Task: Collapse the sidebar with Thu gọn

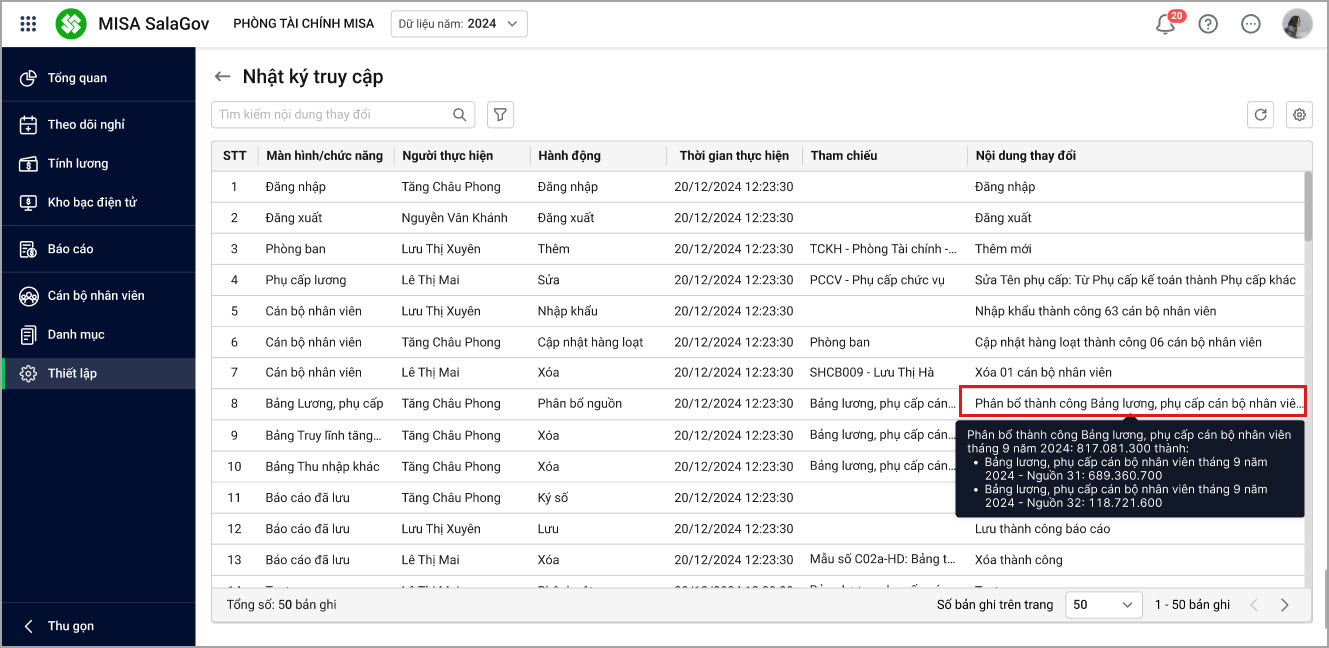Action: coord(70,626)
